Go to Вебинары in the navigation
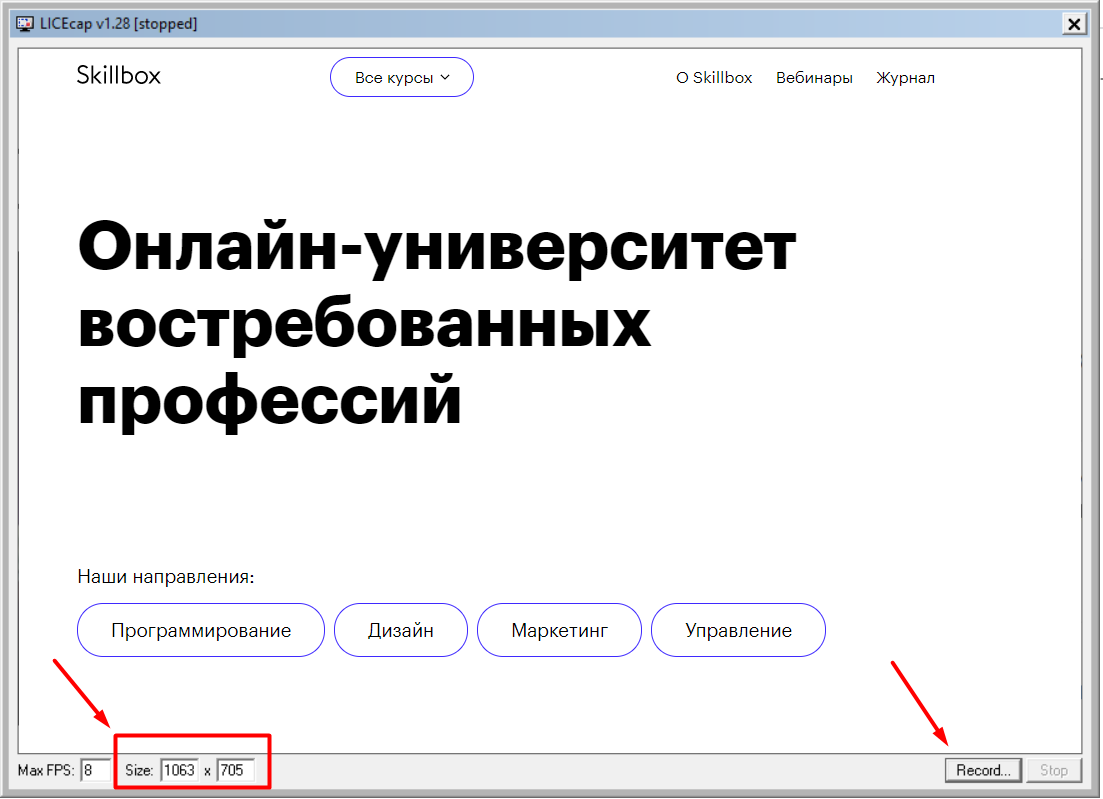Viewport: 1103px width, 799px height. tap(814, 77)
